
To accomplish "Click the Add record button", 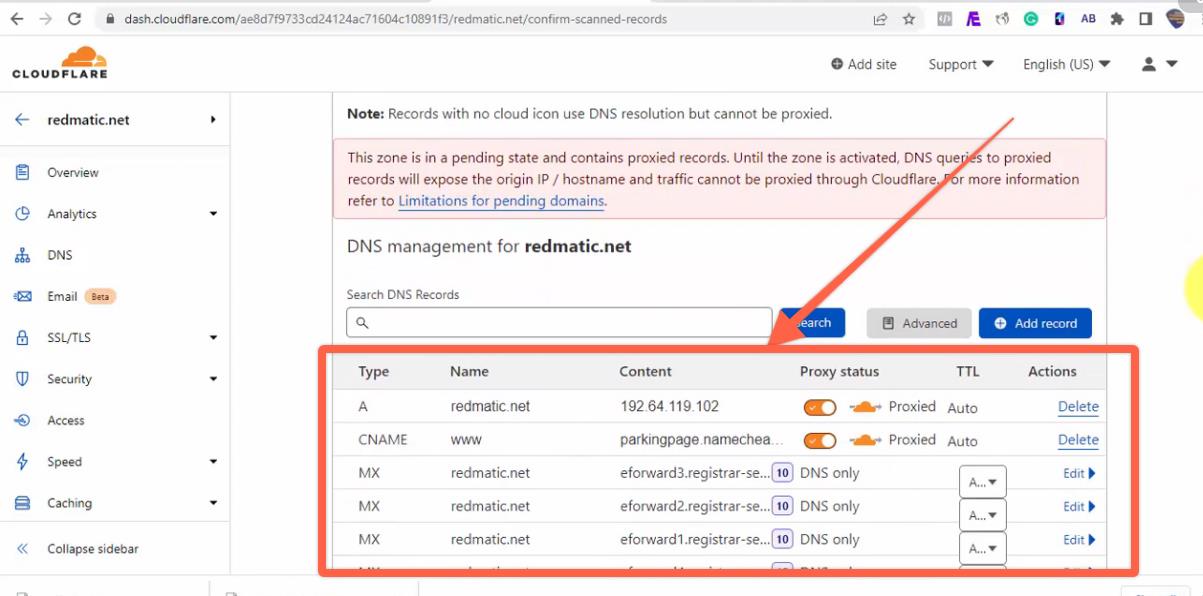I will tap(1035, 323).
